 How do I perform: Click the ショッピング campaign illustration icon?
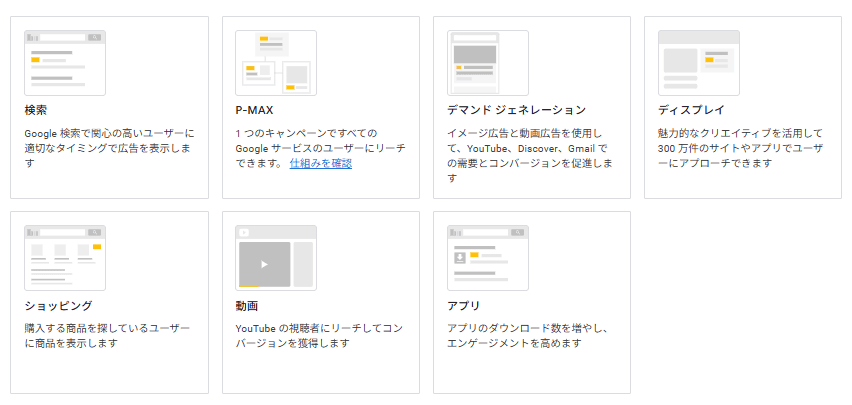pyautogui.click(x=65, y=258)
